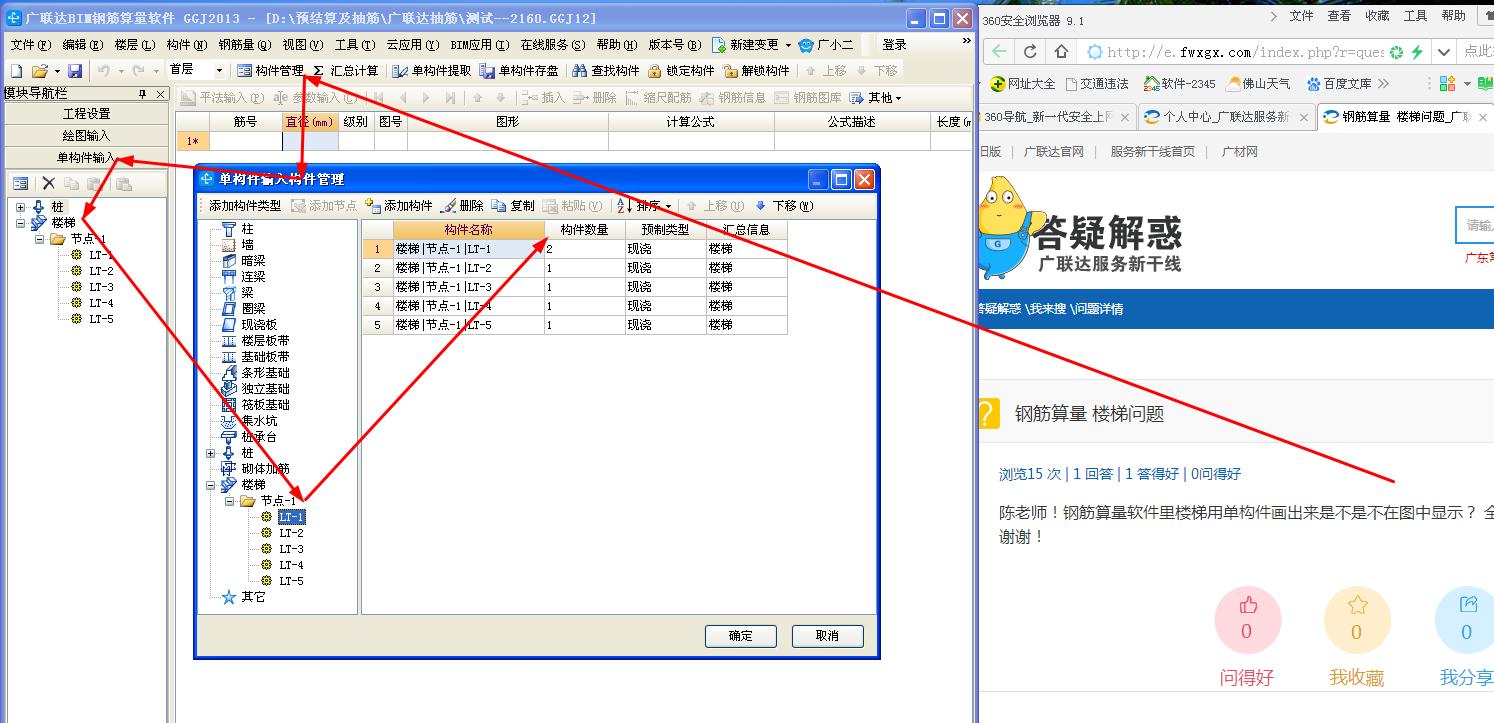Click the pin icon on 模块导航栏
The height and width of the screenshot is (723, 1494).
(x=142, y=94)
